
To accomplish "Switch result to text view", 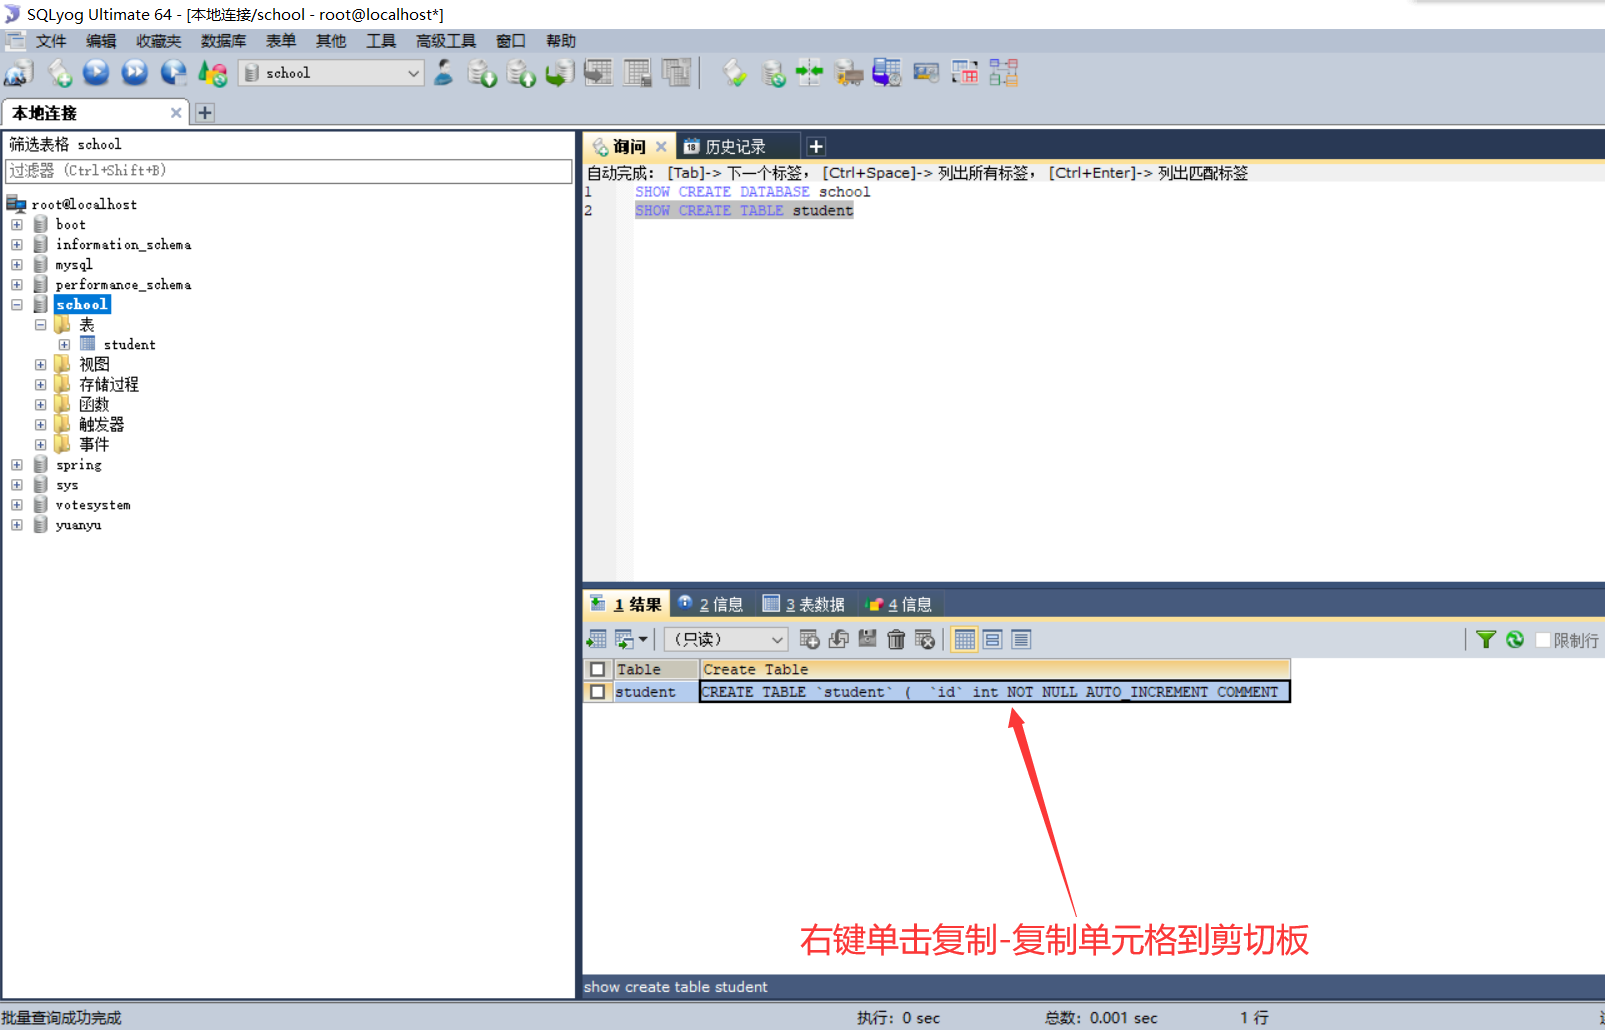I will coord(1021,639).
